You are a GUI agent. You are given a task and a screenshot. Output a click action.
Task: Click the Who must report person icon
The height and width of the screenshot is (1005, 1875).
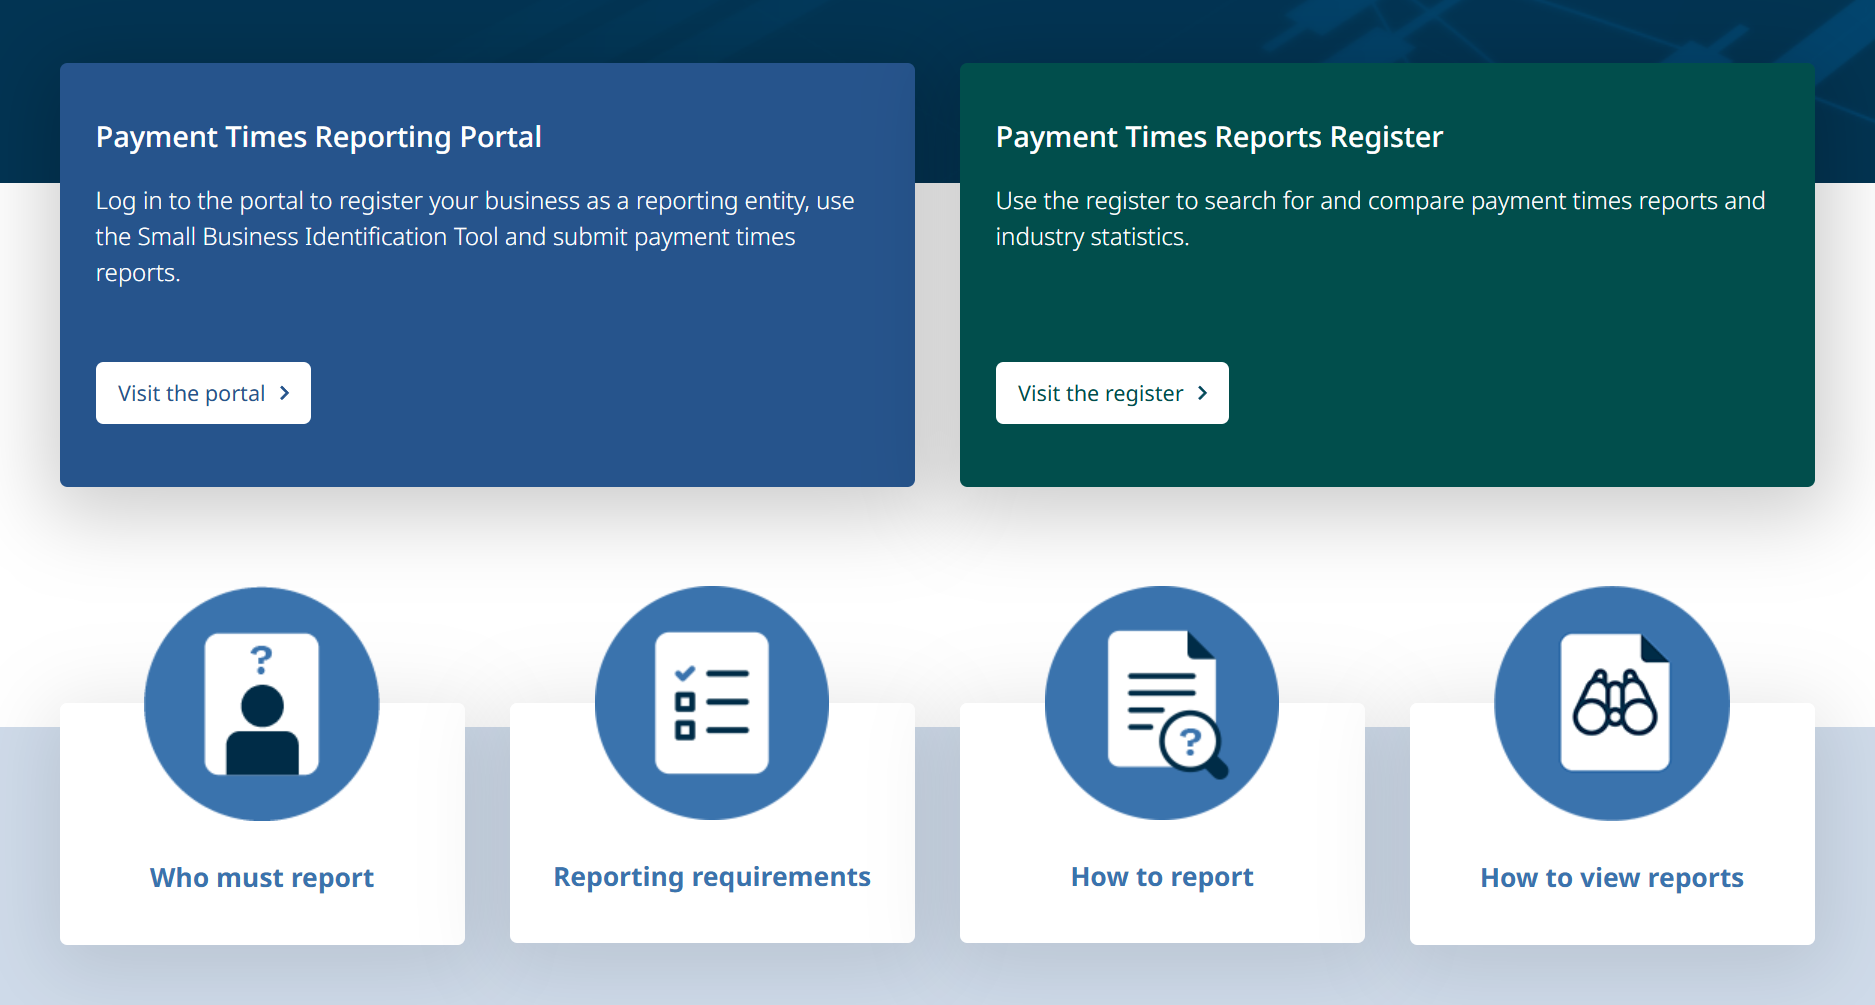261,704
